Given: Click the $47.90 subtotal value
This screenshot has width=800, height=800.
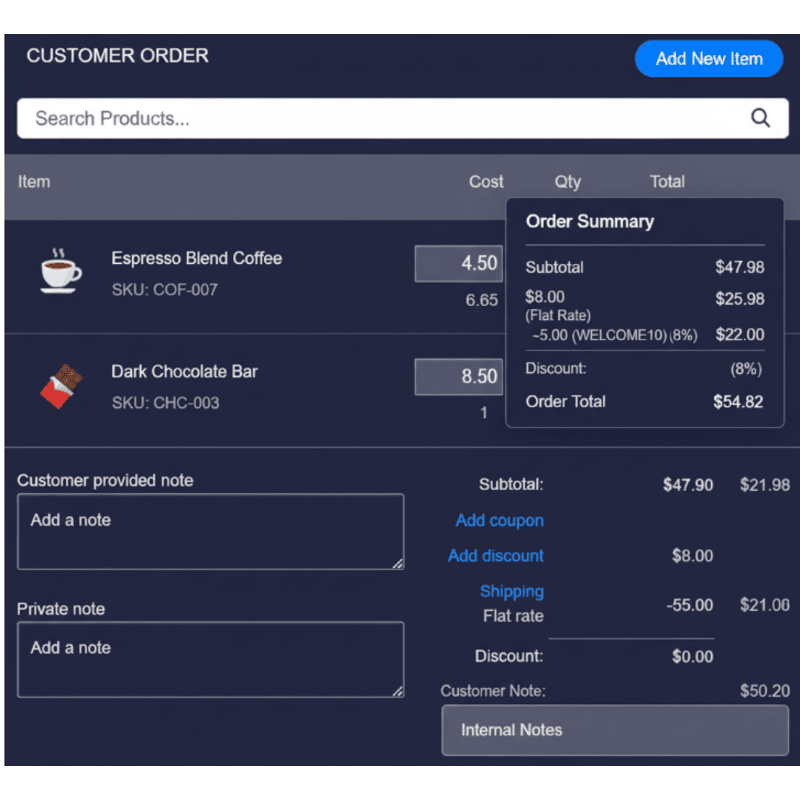Looking at the screenshot, I should (x=688, y=485).
